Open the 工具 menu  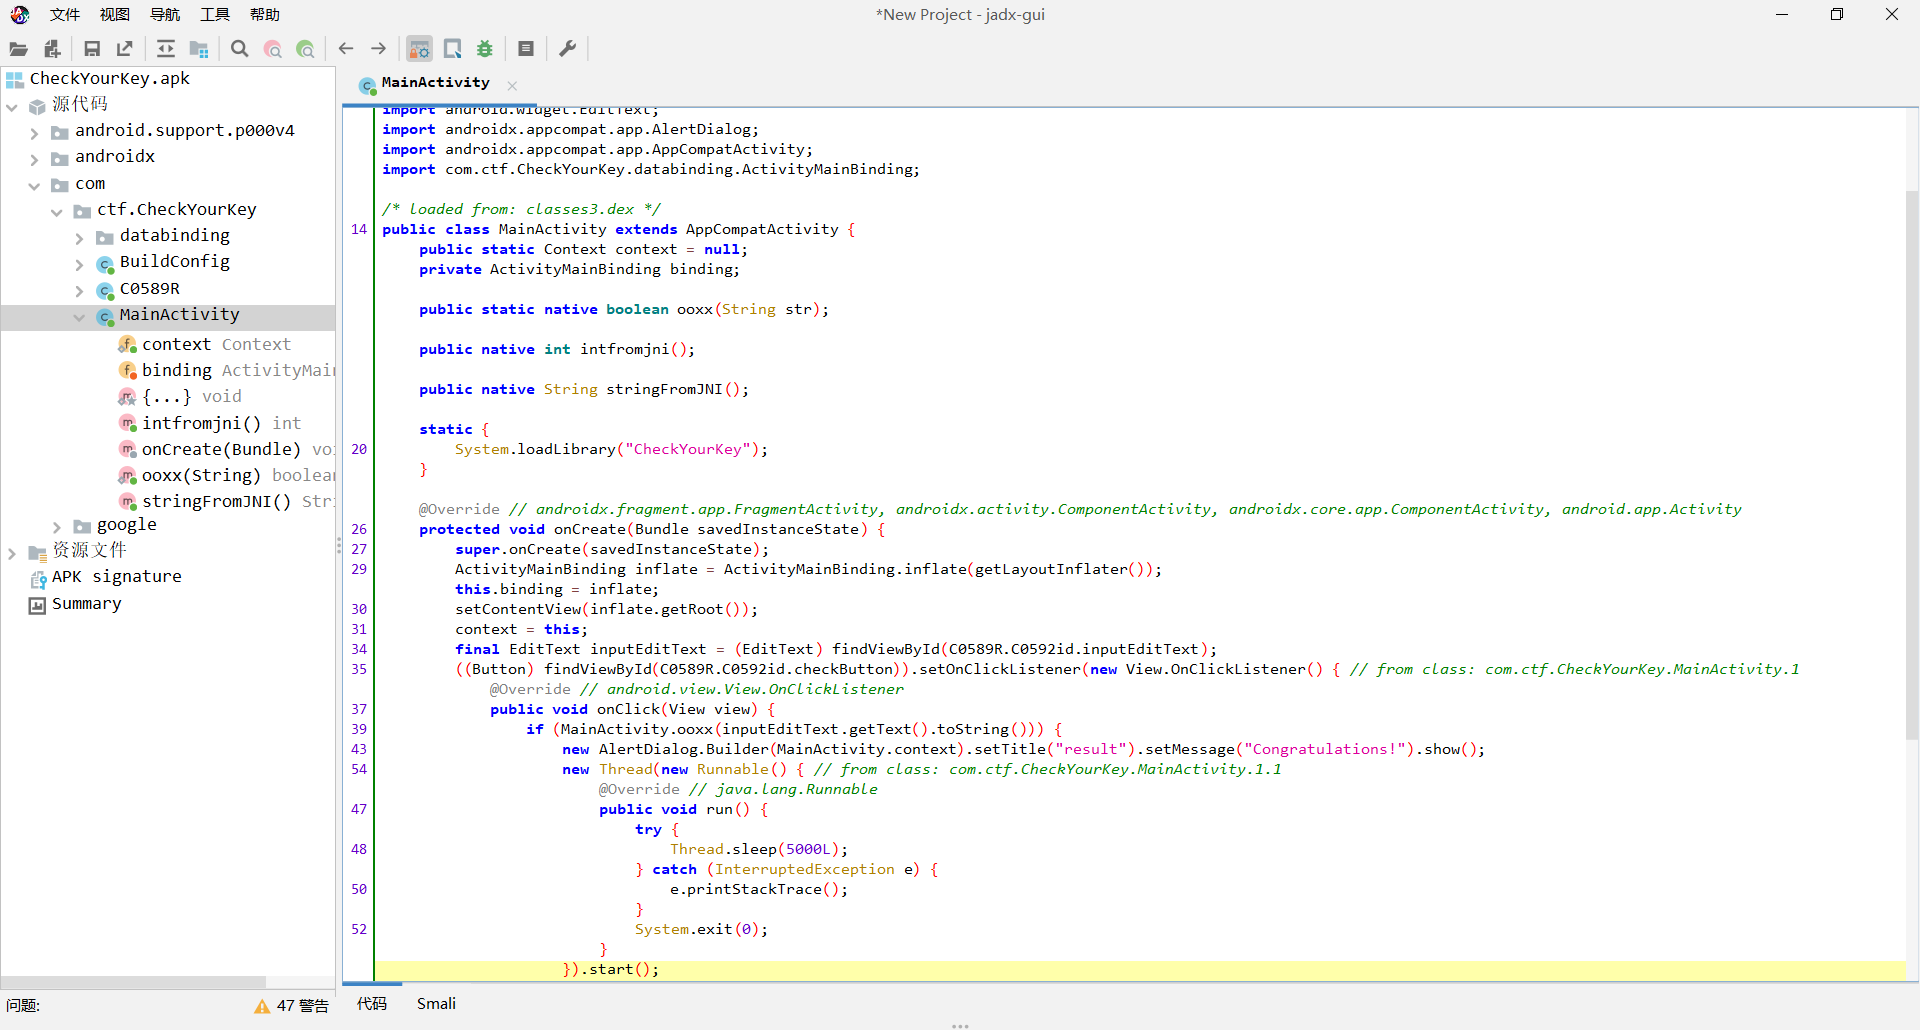(215, 14)
